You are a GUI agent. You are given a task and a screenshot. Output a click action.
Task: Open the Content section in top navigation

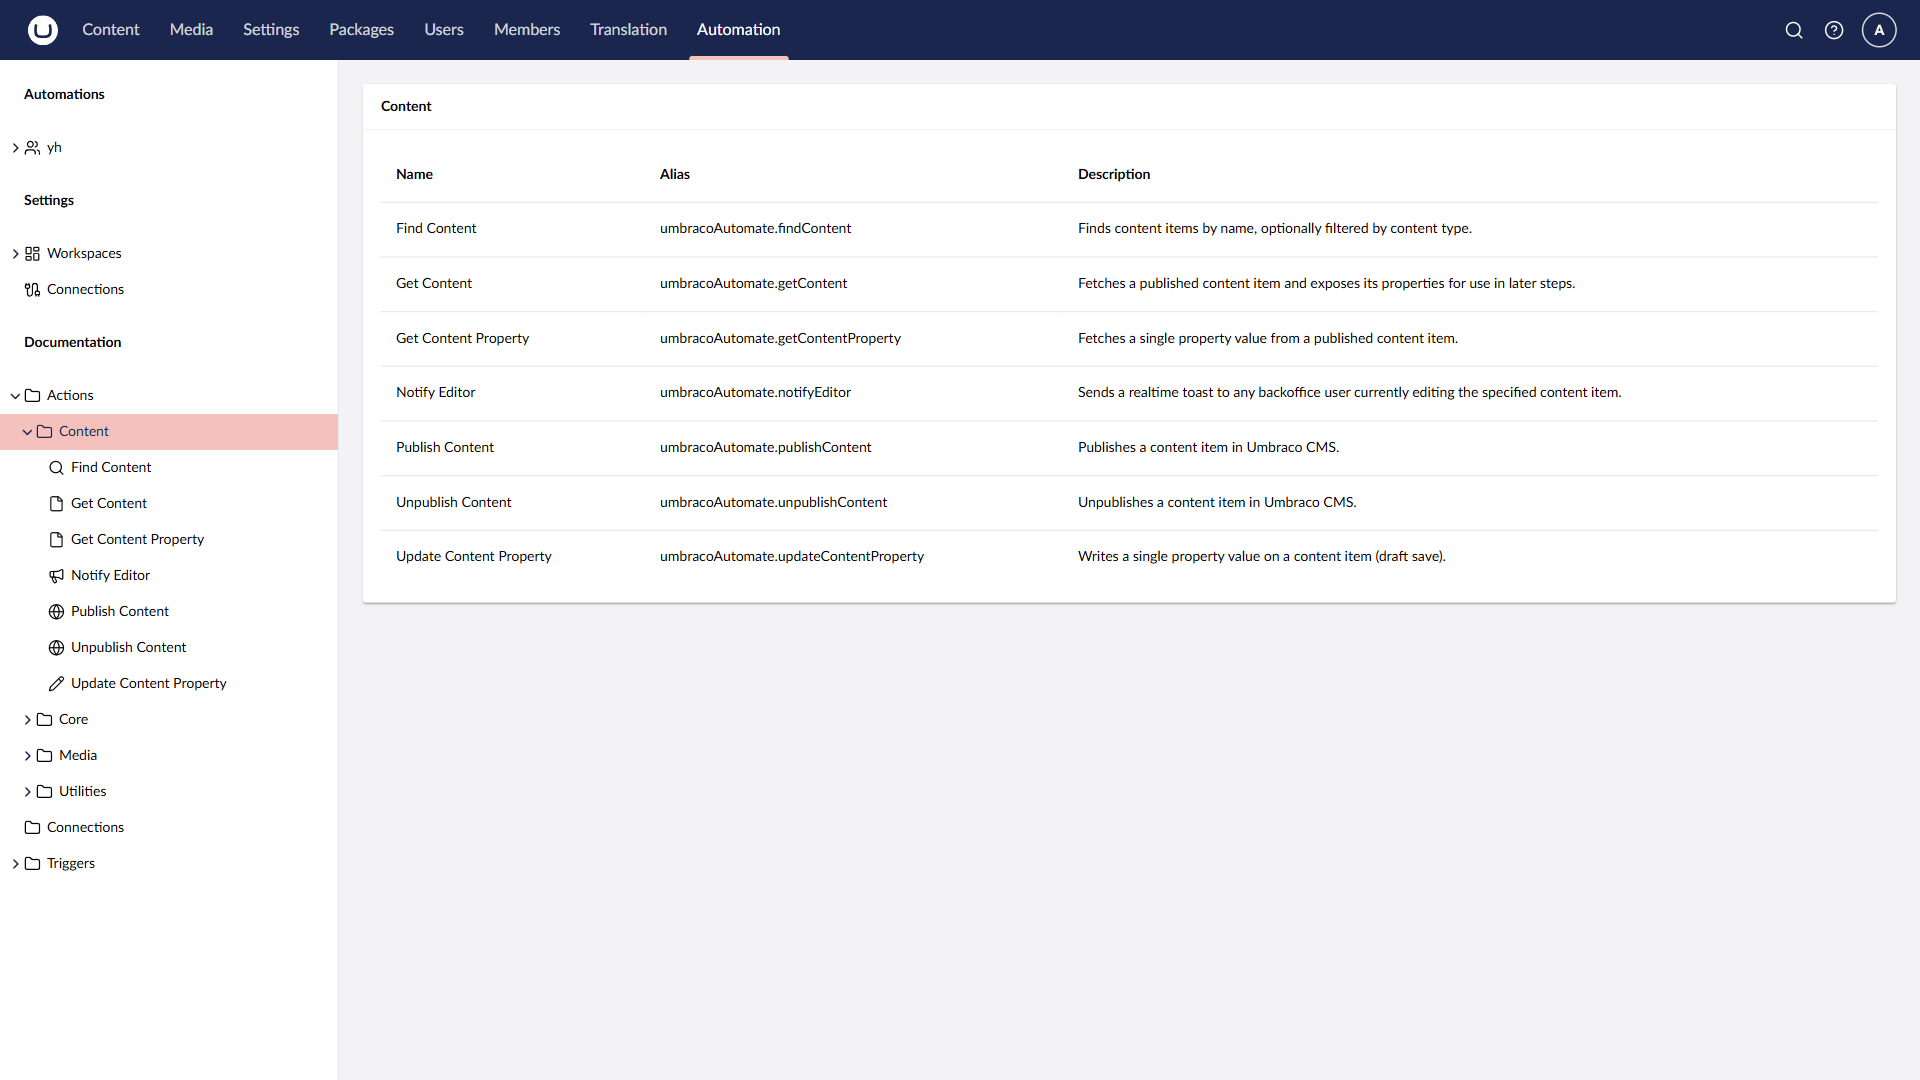[111, 30]
